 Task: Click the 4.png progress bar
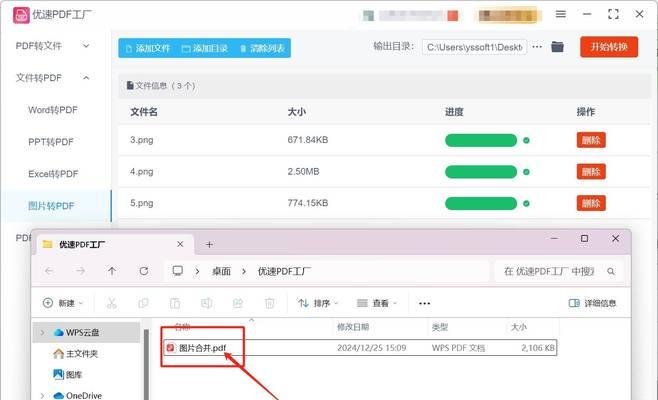pos(481,172)
